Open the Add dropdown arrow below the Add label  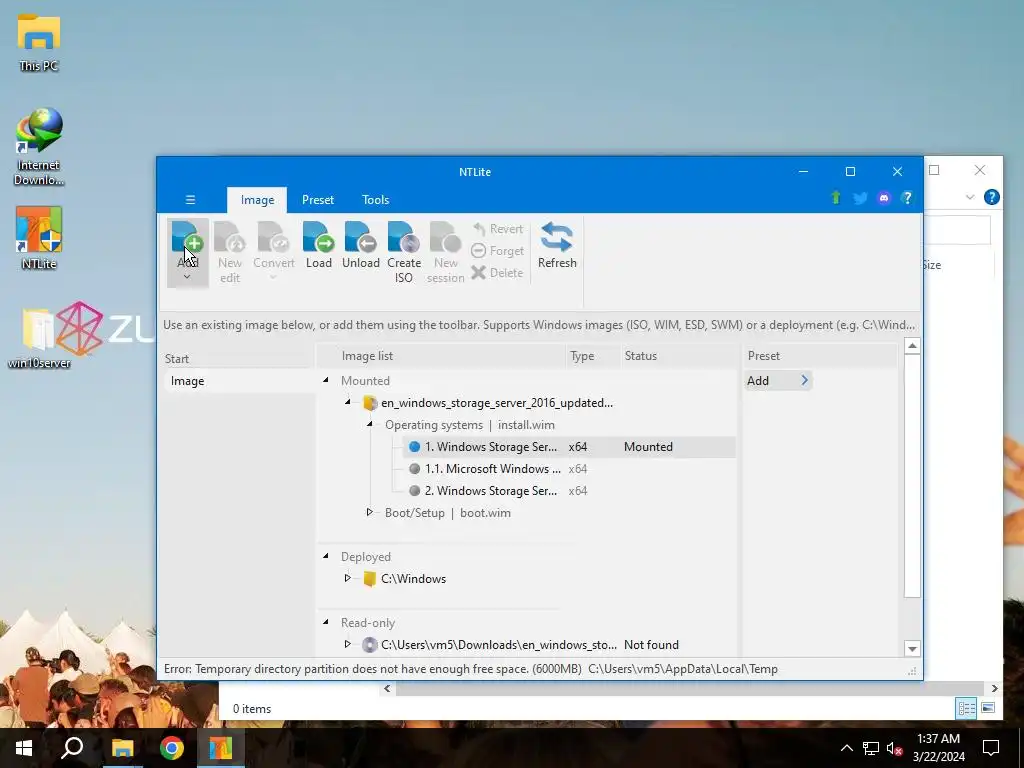click(187, 277)
